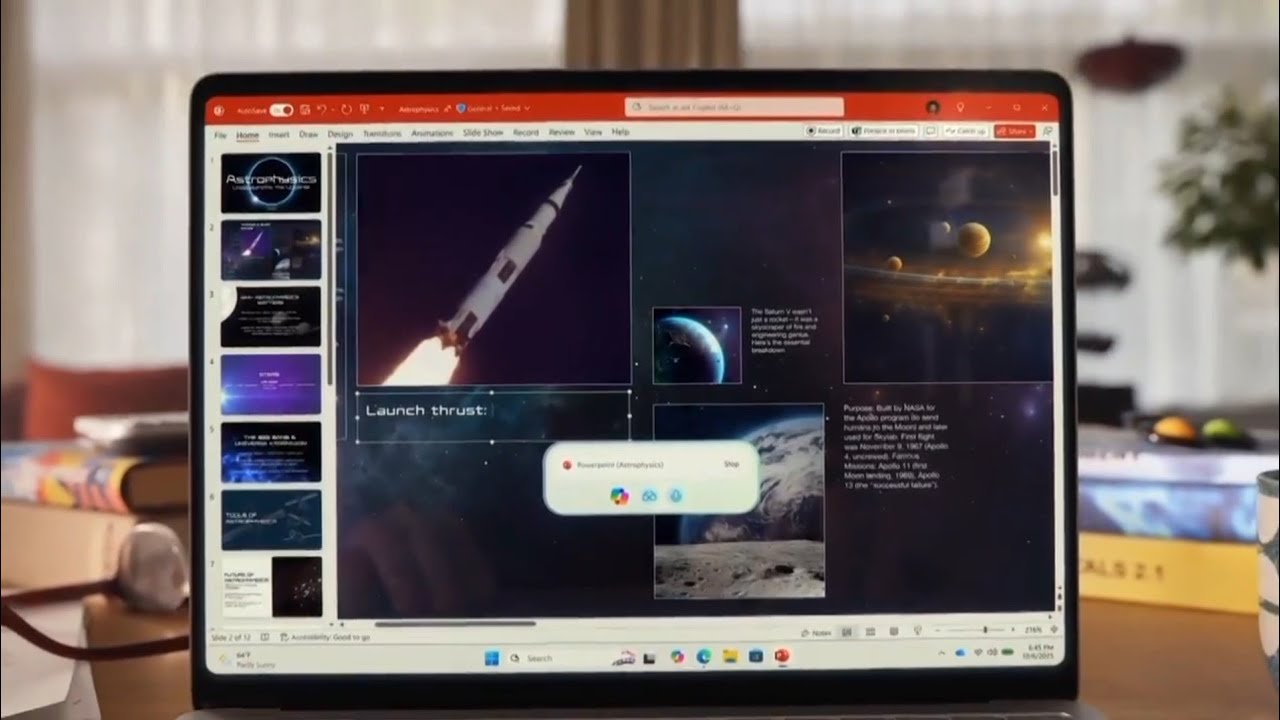Select slide 6 Tools of Astrophysics thumbnail
Screen dimensions: 1280x720
coord(271,520)
